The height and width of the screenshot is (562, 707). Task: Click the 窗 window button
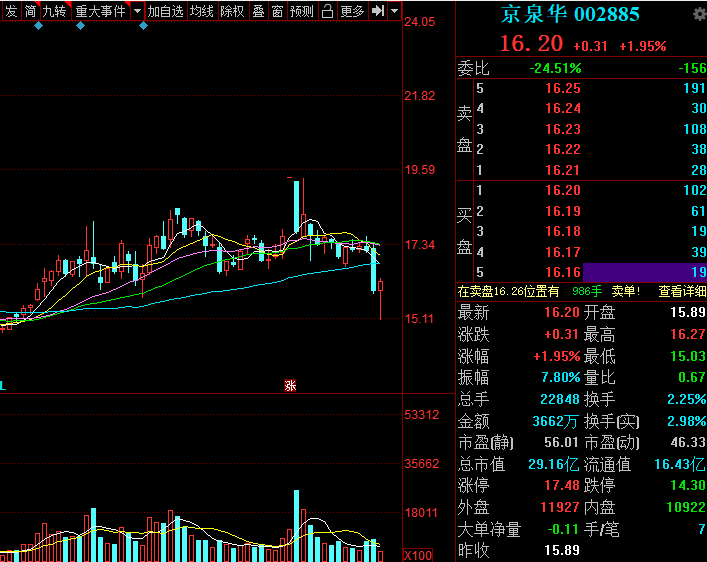pyautogui.click(x=277, y=11)
